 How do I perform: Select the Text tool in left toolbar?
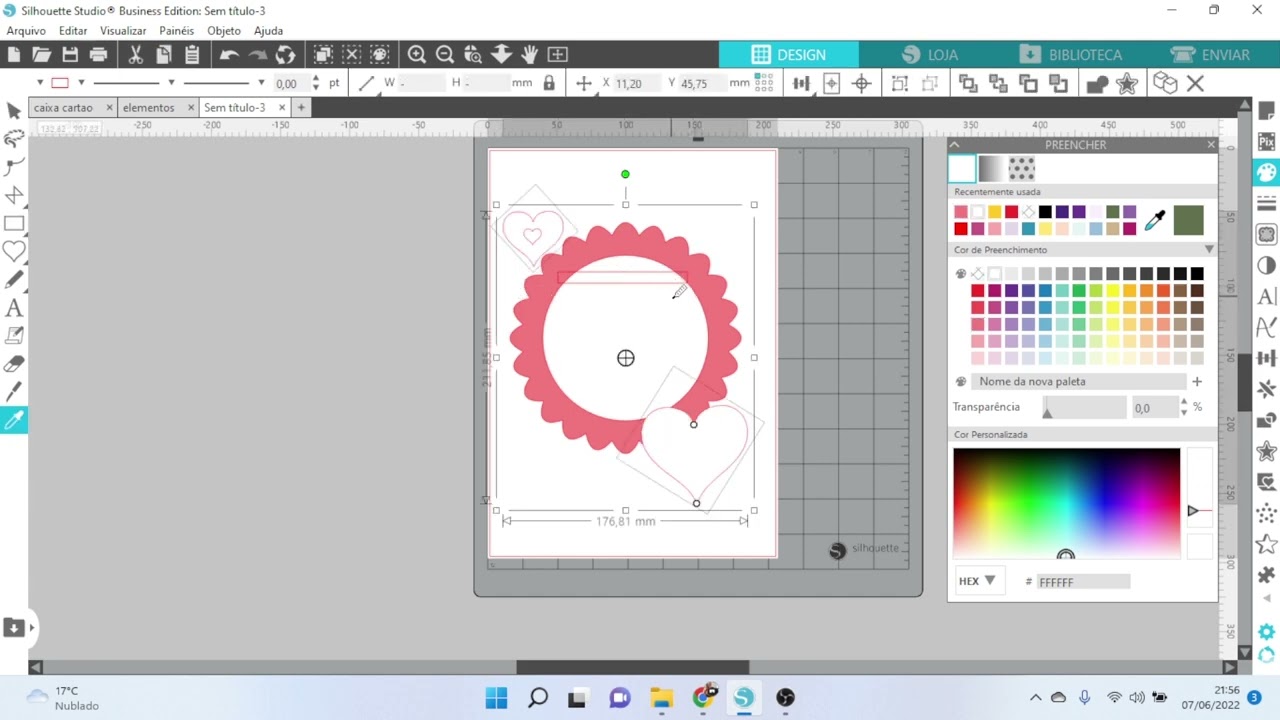pyautogui.click(x=14, y=308)
